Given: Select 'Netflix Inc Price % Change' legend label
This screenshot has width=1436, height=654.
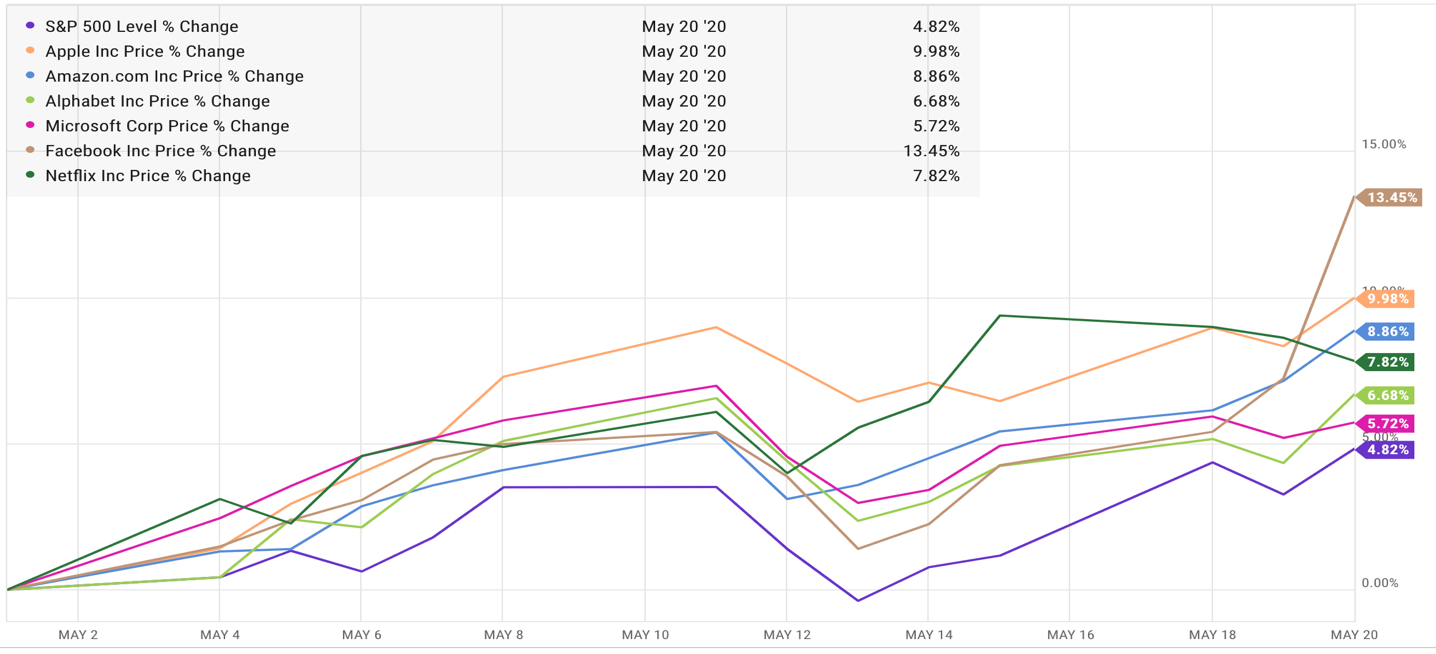Looking at the screenshot, I should [x=148, y=176].
